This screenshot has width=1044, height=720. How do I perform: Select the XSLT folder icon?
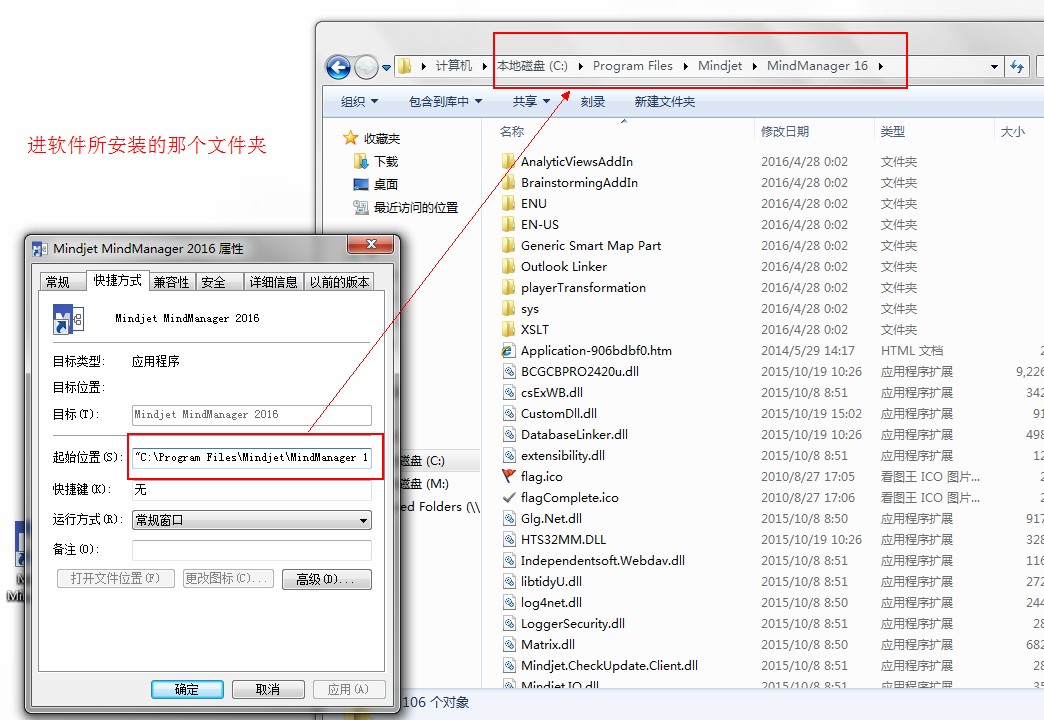(508, 329)
